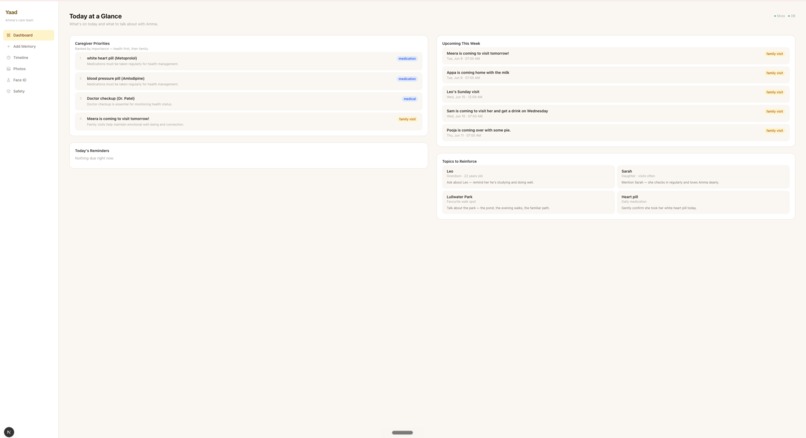Viewport: 806px width, 438px height.
Task: Open the Sarah topic card
Action: pyautogui.click(x=703, y=177)
